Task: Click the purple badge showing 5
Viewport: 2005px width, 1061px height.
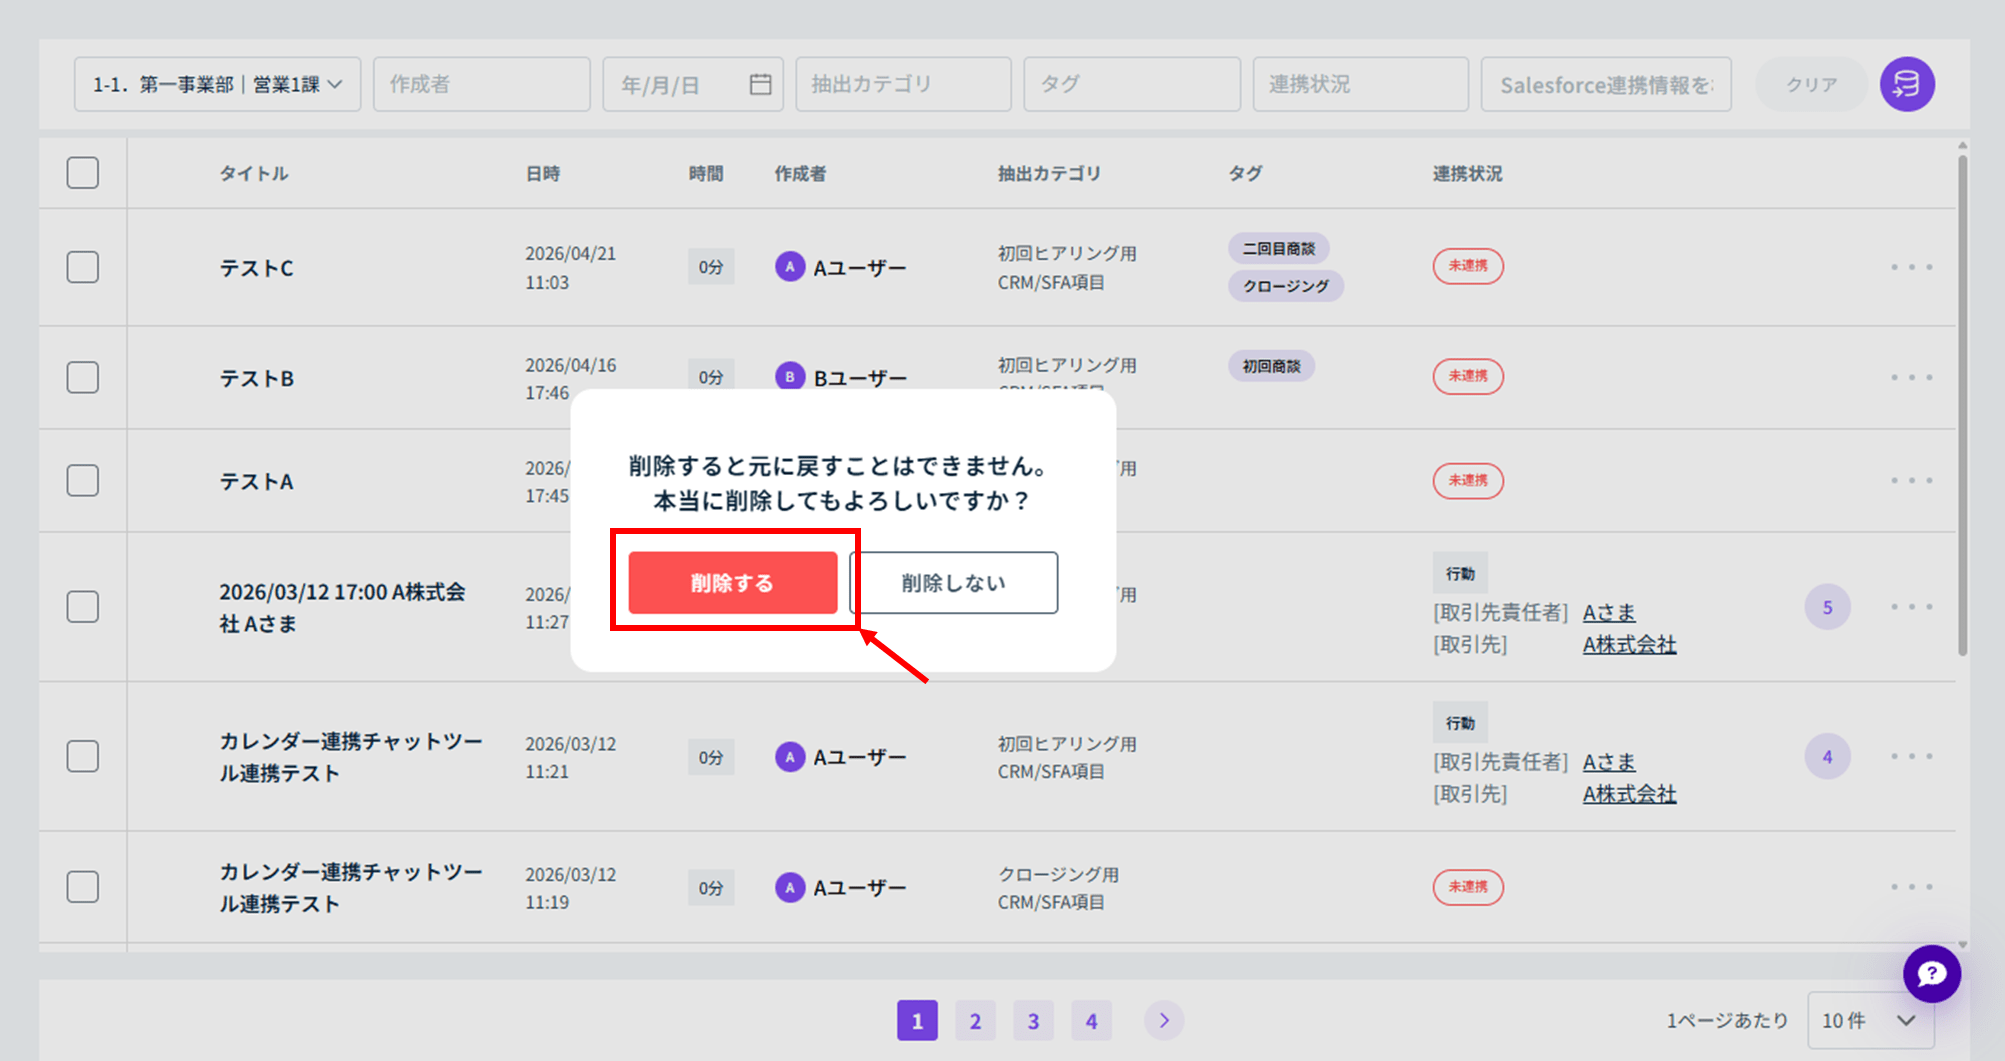Action: point(1827,607)
